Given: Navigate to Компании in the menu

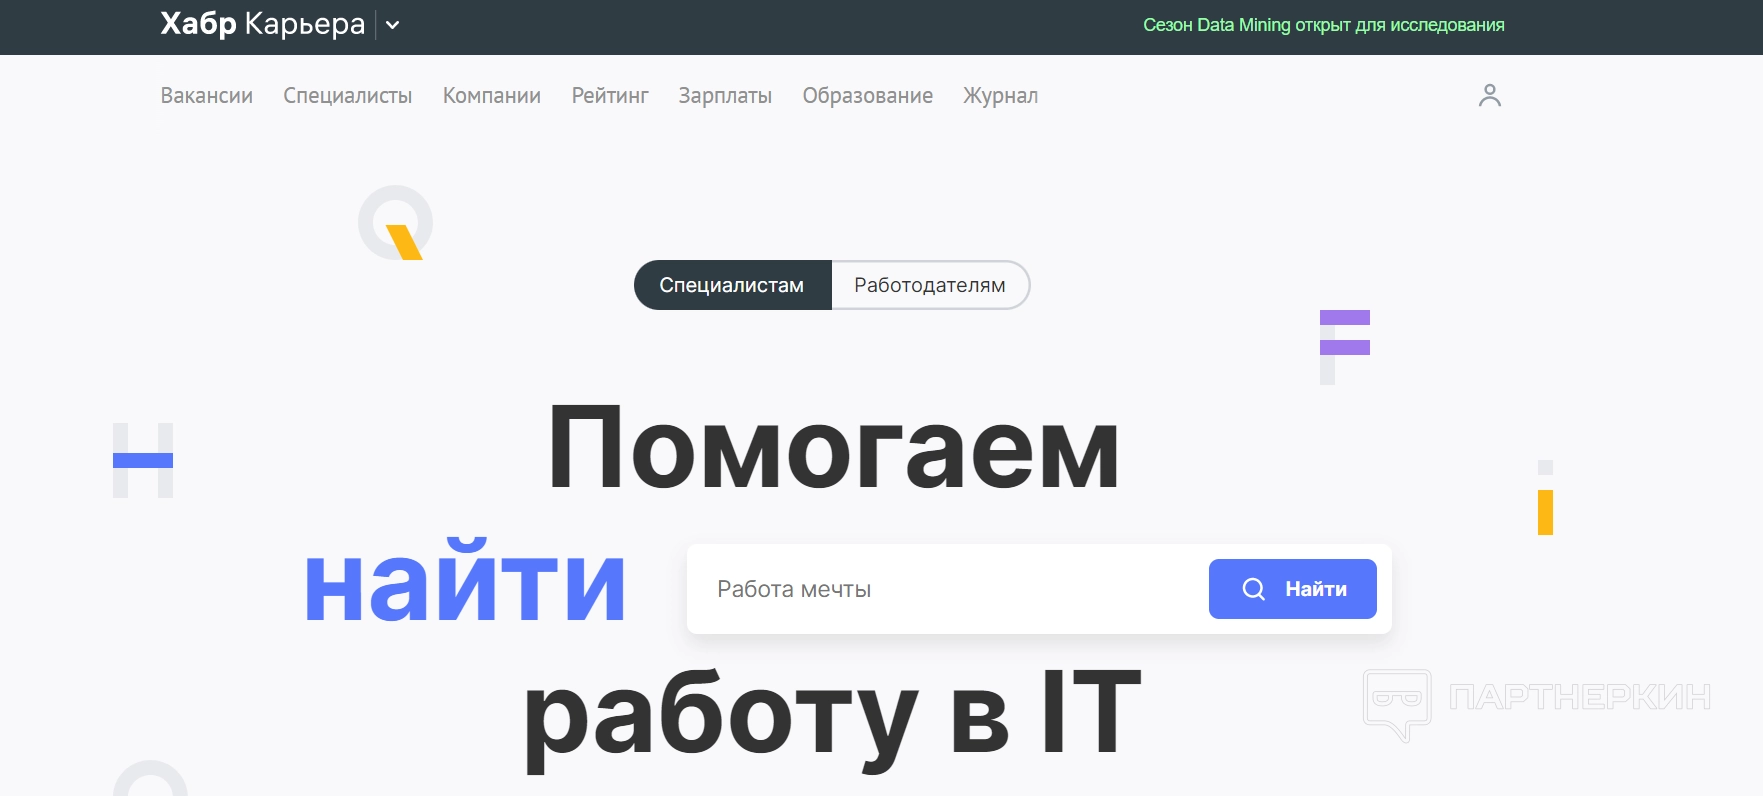Looking at the screenshot, I should (491, 96).
